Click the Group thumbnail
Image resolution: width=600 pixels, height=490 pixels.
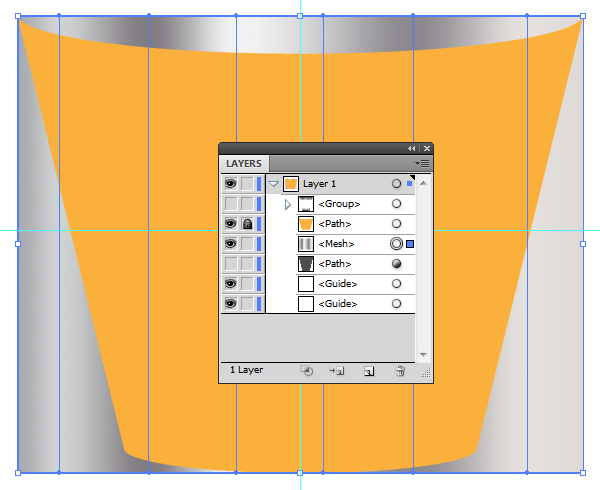tap(306, 204)
